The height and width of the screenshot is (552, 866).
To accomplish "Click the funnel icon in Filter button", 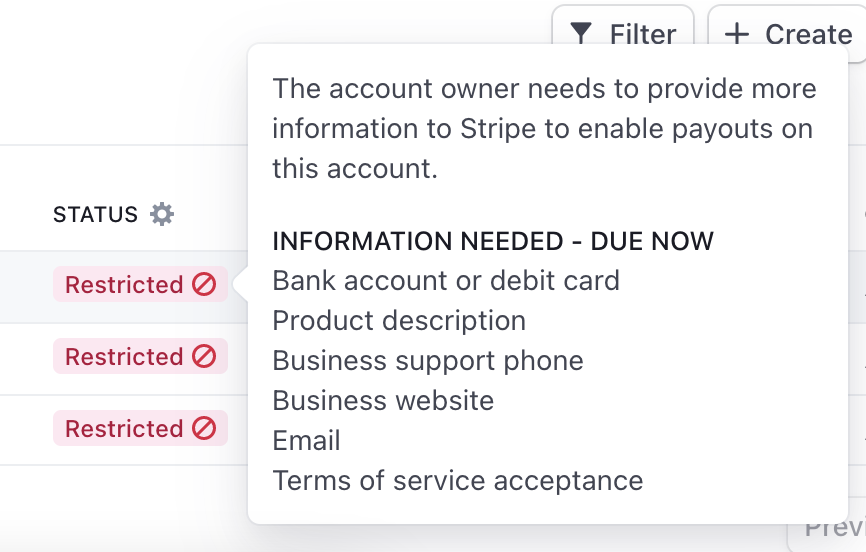I will point(581,33).
